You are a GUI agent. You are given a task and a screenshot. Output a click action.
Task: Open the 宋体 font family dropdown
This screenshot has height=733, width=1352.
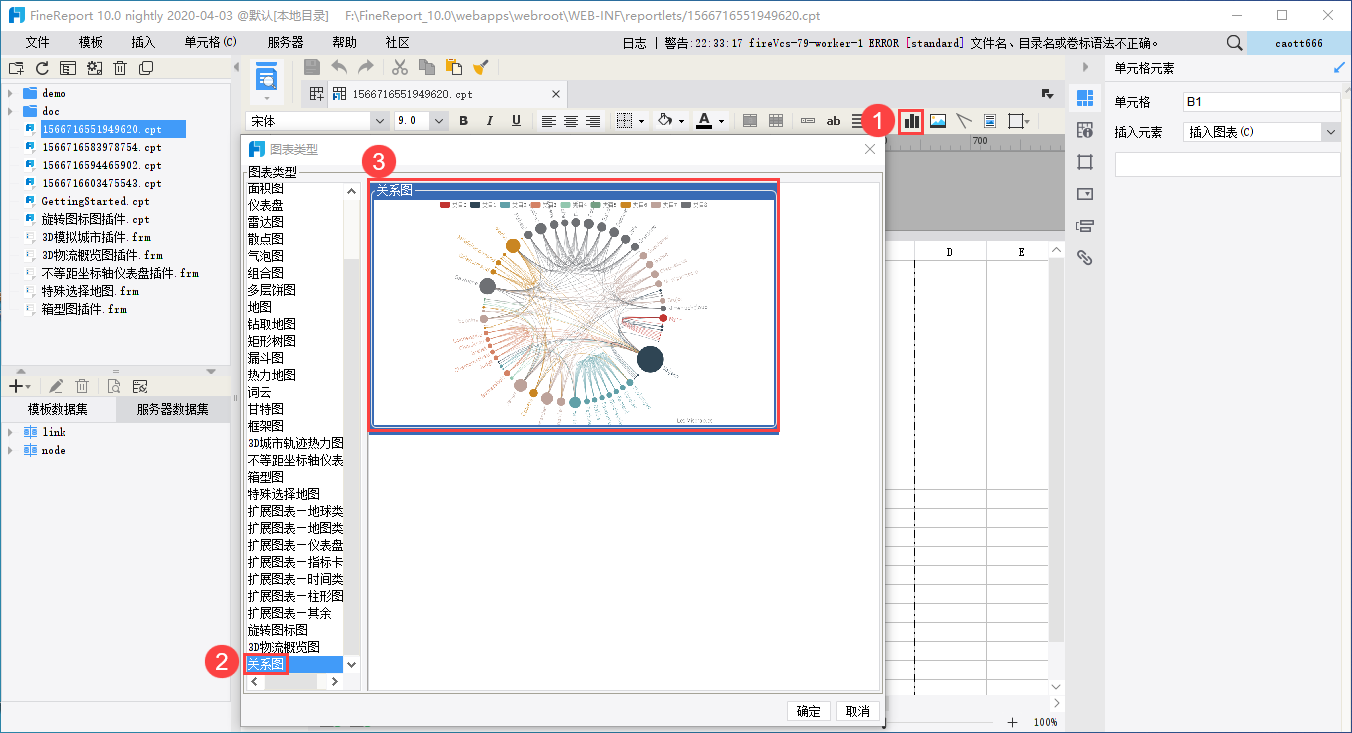pyautogui.click(x=379, y=121)
